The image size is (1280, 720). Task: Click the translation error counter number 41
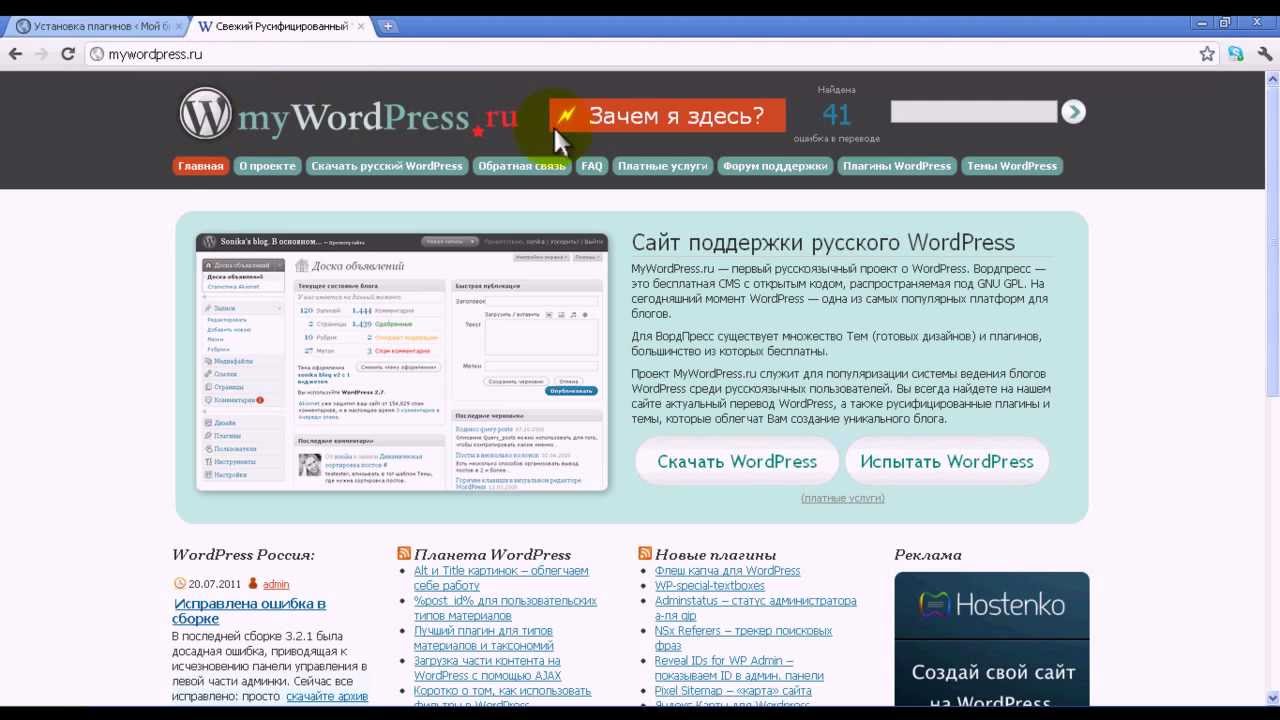pos(836,114)
